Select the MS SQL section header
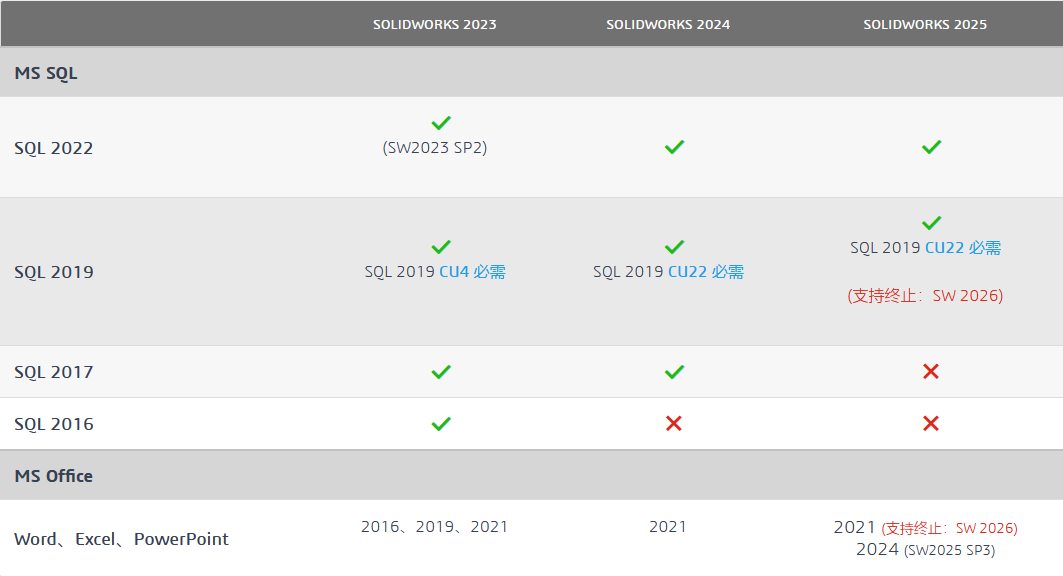 (x=532, y=73)
